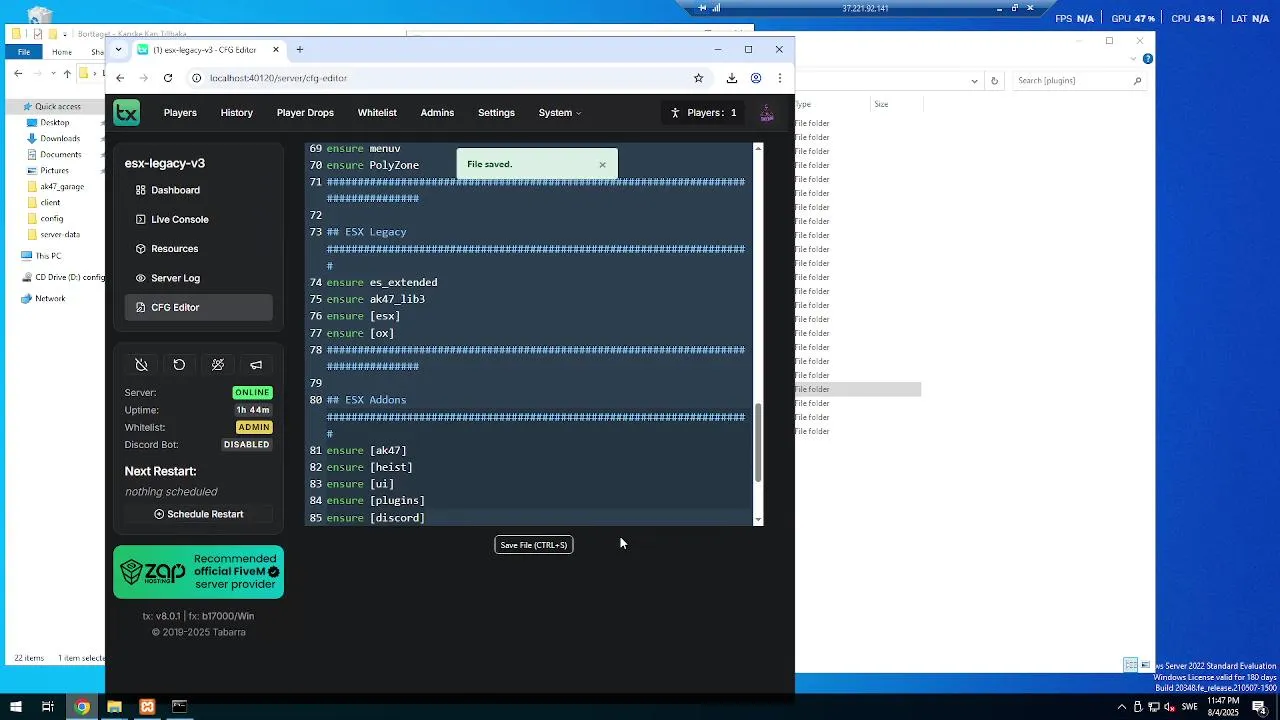The image size is (1280, 720).
Task: Click the Schedule Restart button
Action: [198, 514]
